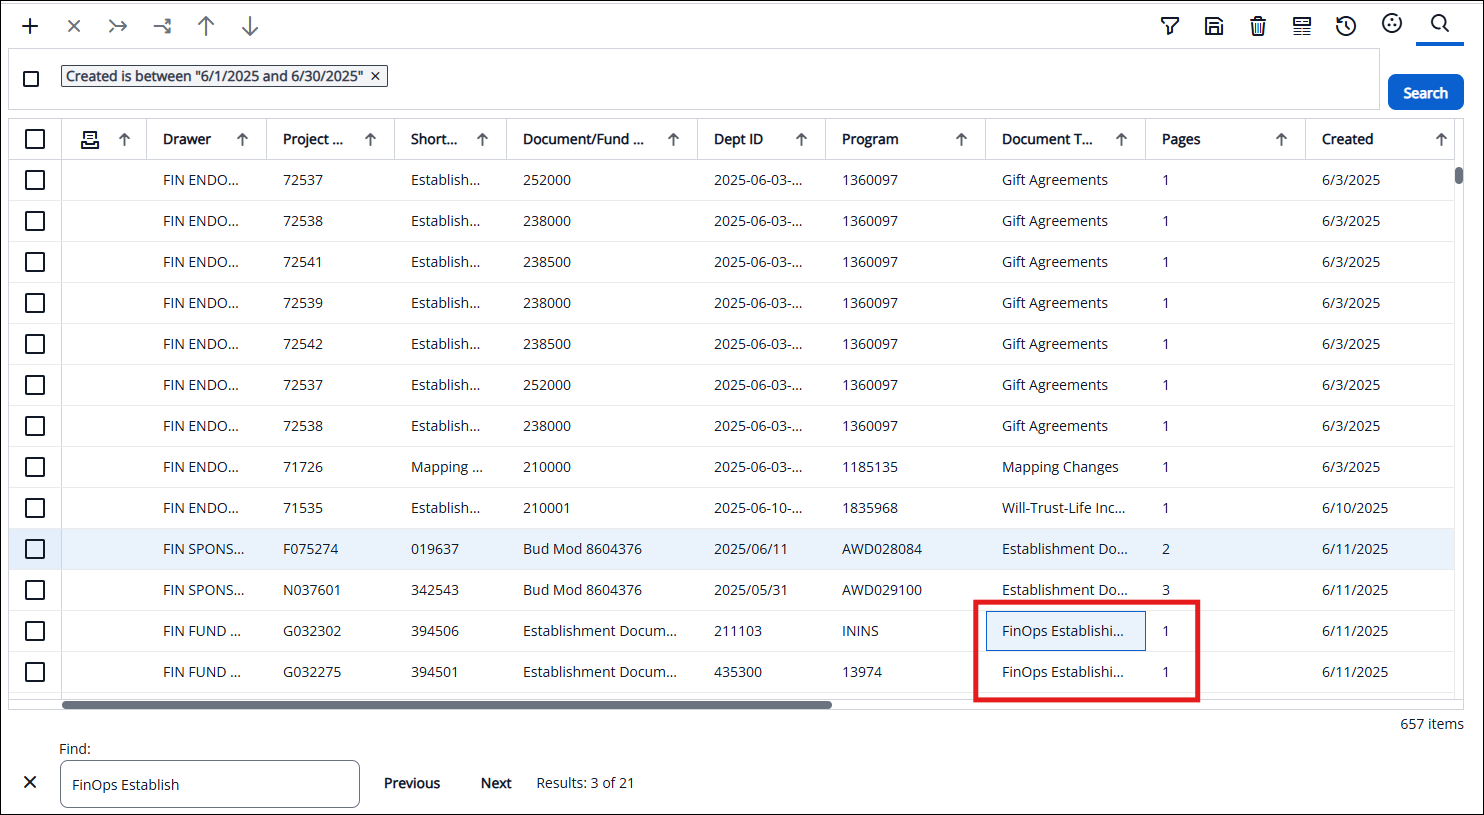
Task: Check the row for project 72539
Action: [35, 303]
